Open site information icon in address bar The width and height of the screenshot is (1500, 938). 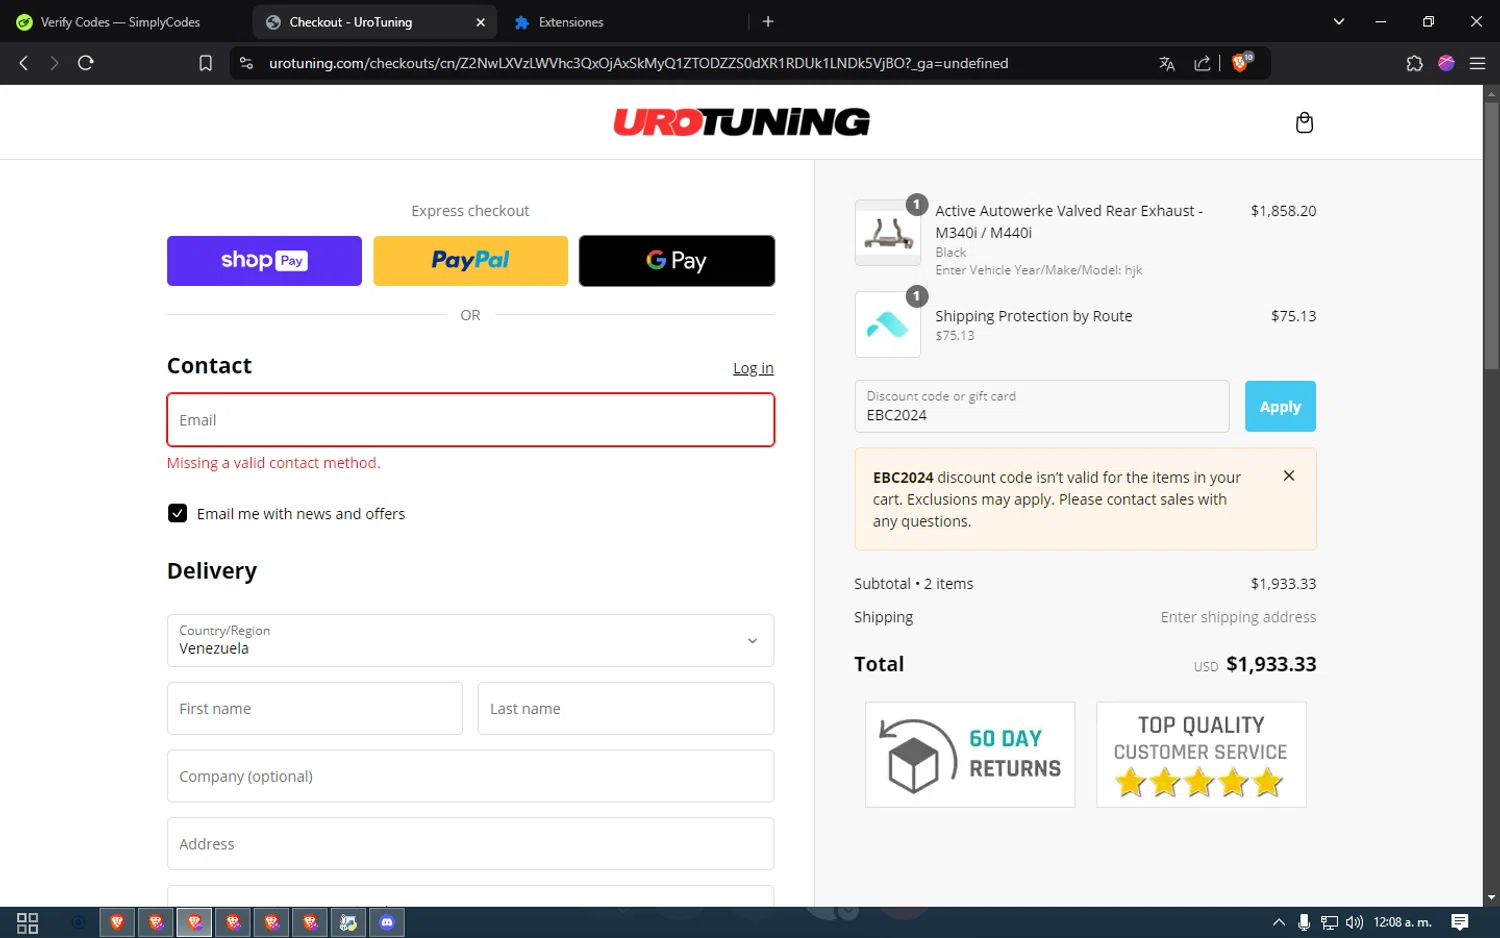coord(246,63)
